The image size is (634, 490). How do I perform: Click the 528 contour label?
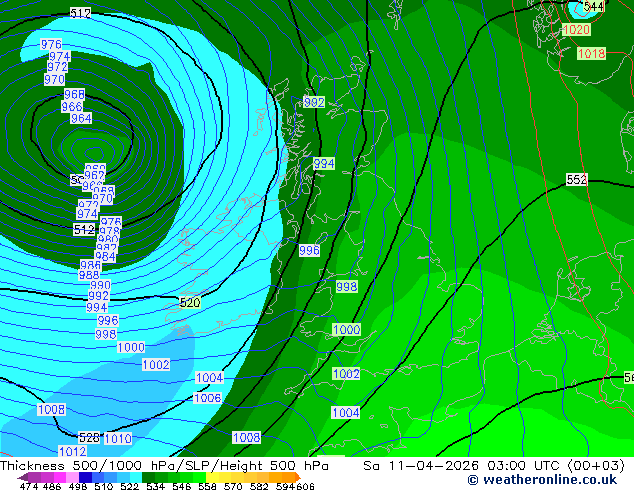tap(89, 437)
